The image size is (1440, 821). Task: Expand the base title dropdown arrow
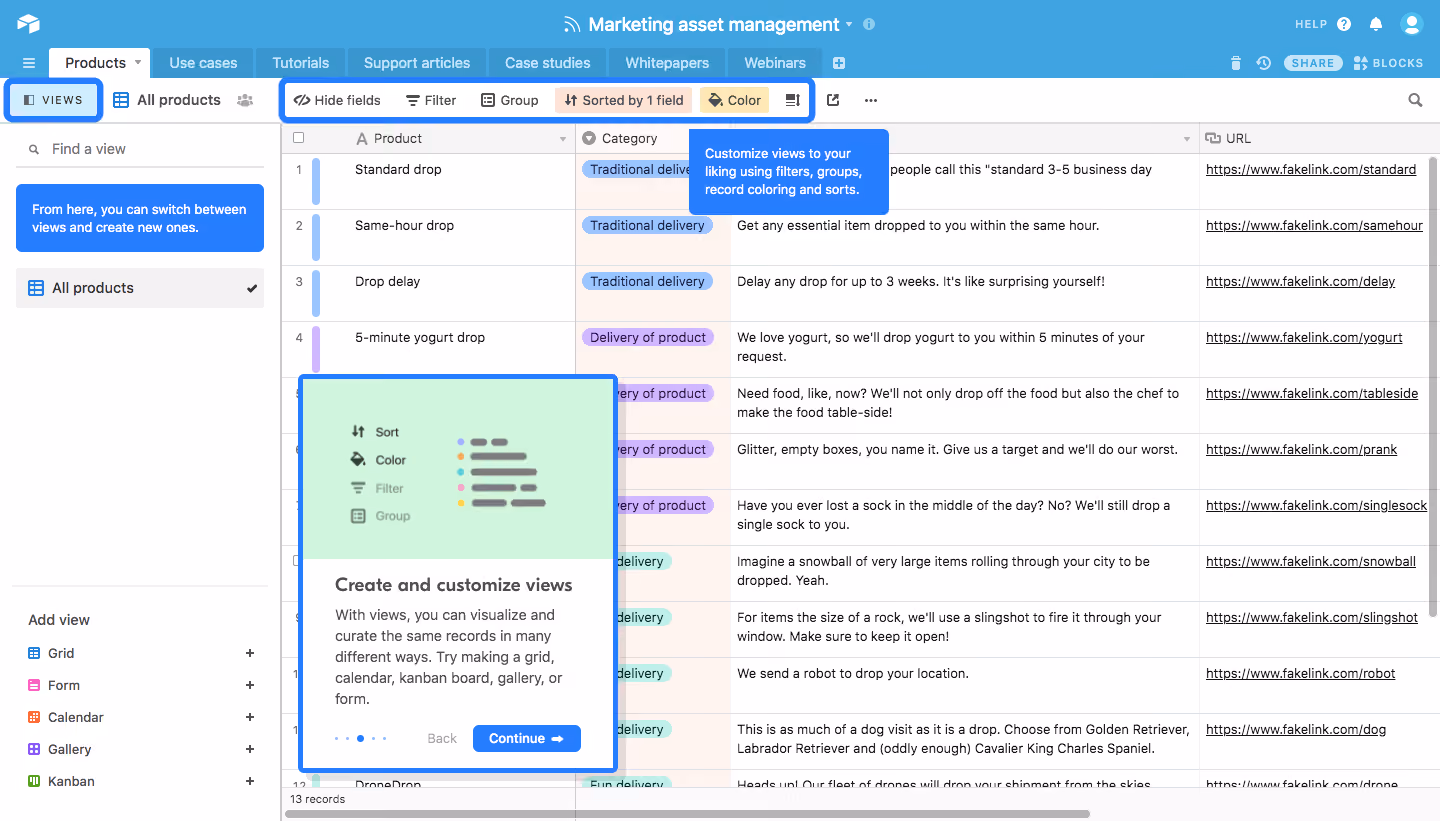click(849, 24)
